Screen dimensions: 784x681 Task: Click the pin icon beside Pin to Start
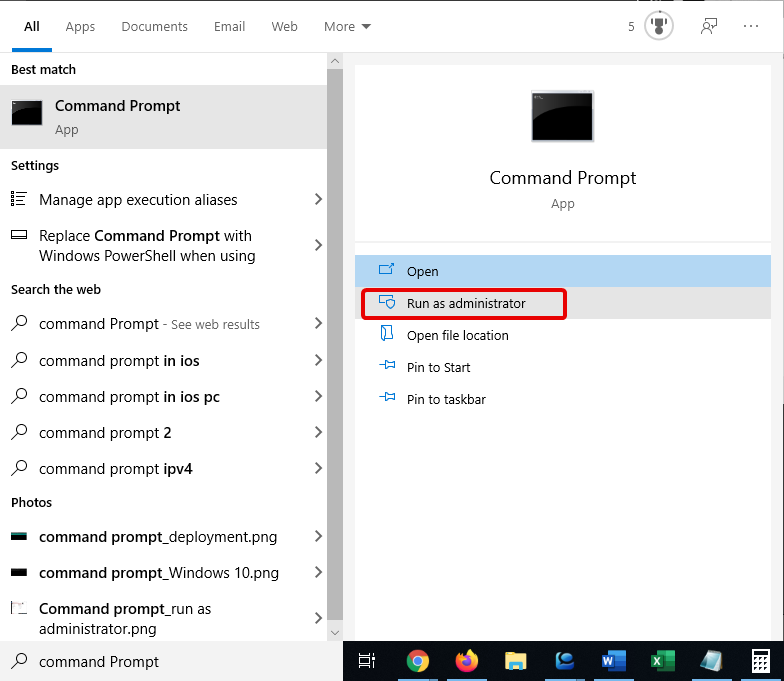387,366
